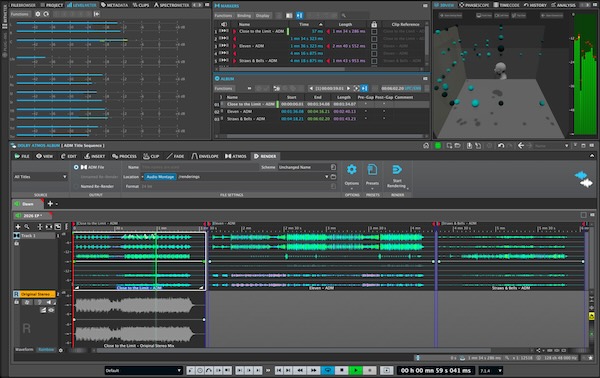Toggle lock checkbox for Straws & Bells marker
600x378 pixels.
[x=374, y=61]
